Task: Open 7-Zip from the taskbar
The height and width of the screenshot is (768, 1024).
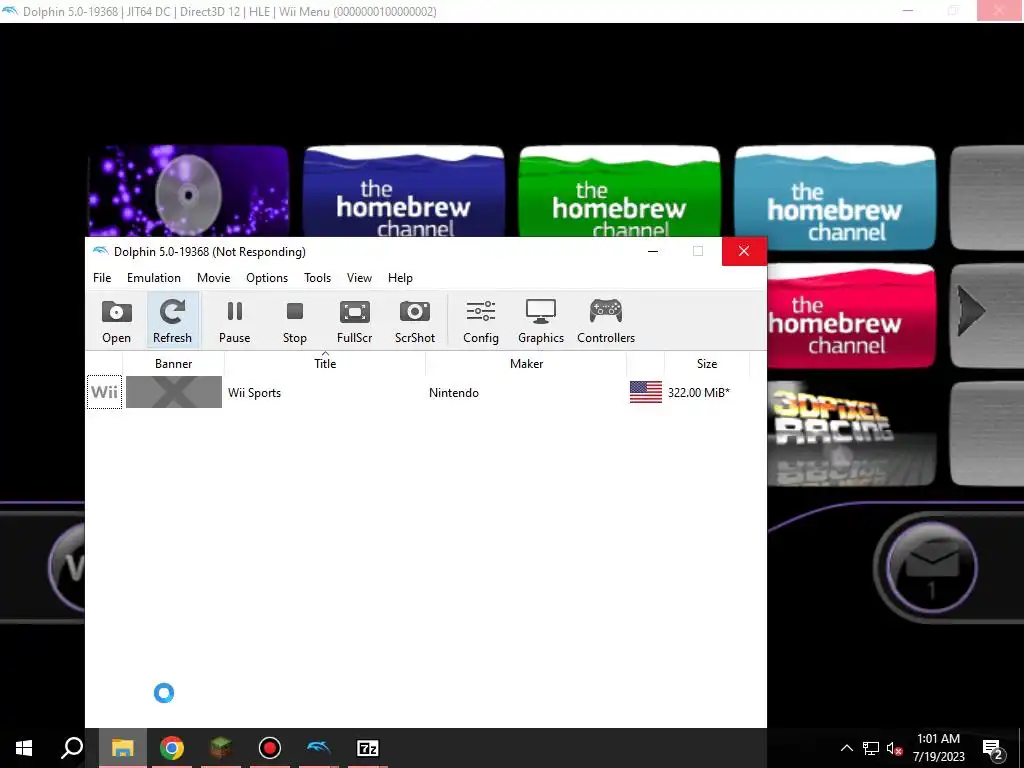Action: [x=368, y=748]
